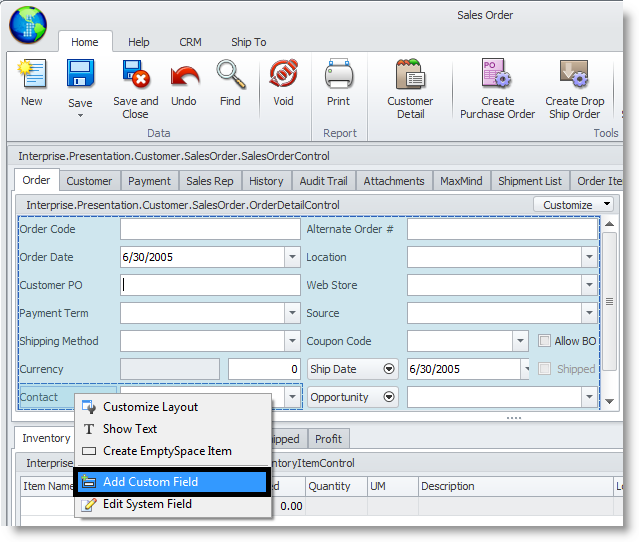Open the CRM ribbon tab
This screenshot has height=542, width=639.
[190, 42]
